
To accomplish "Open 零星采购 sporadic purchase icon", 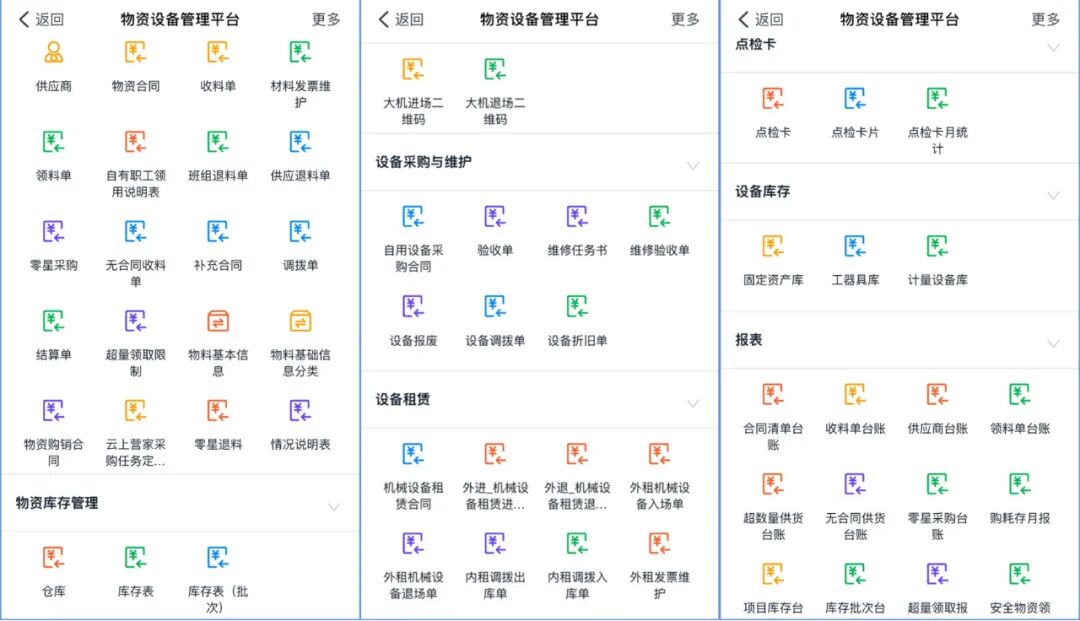I will pyautogui.click(x=55, y=237).
